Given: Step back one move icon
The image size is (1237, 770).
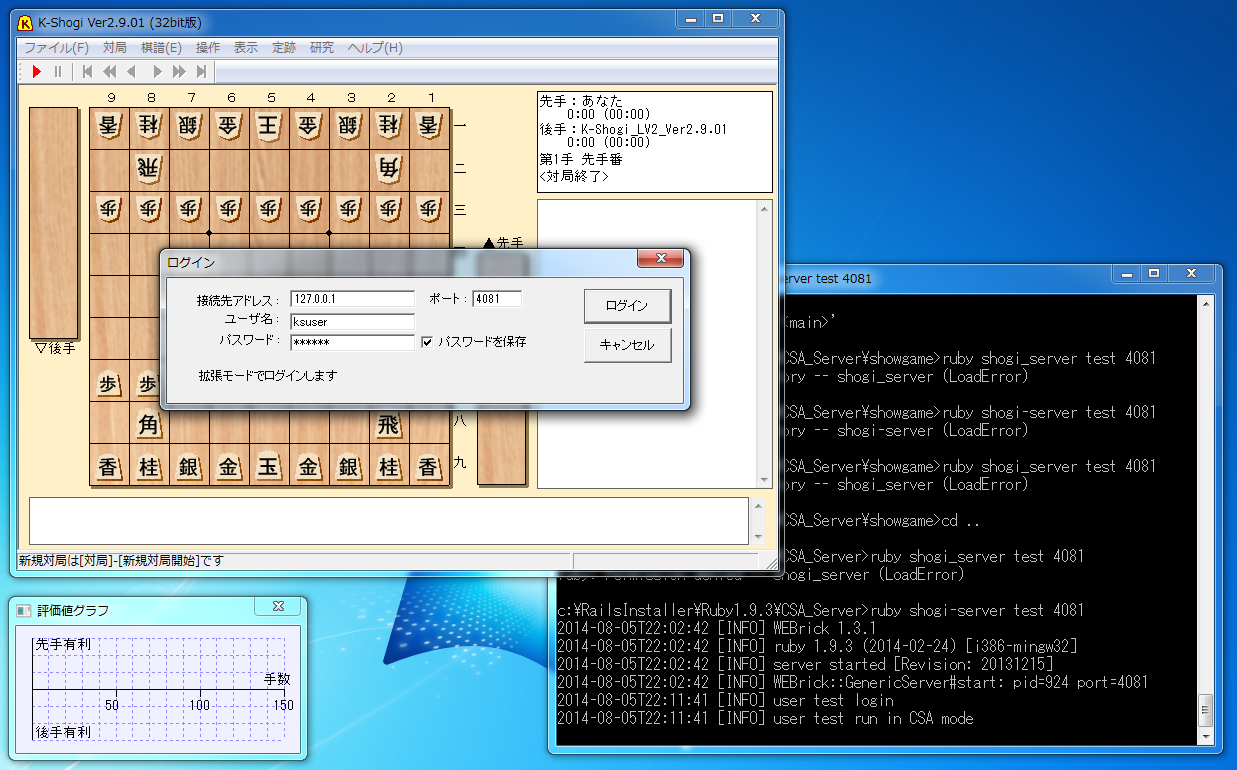Looking at the screenshot, I should click(x=131, y=71).
